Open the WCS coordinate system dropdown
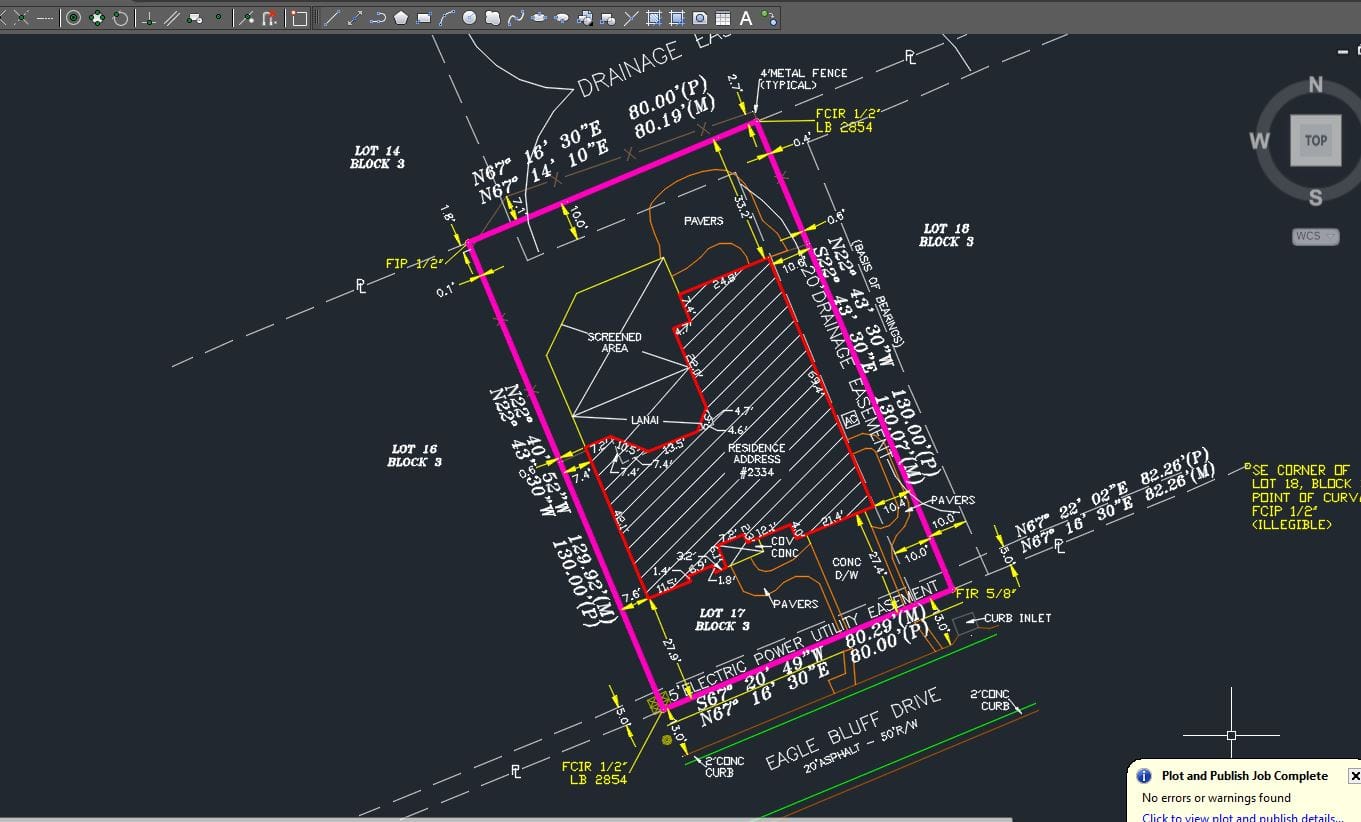This screenshot has width=1361, height=822. pyautogui.click(x=1314, y=237)
